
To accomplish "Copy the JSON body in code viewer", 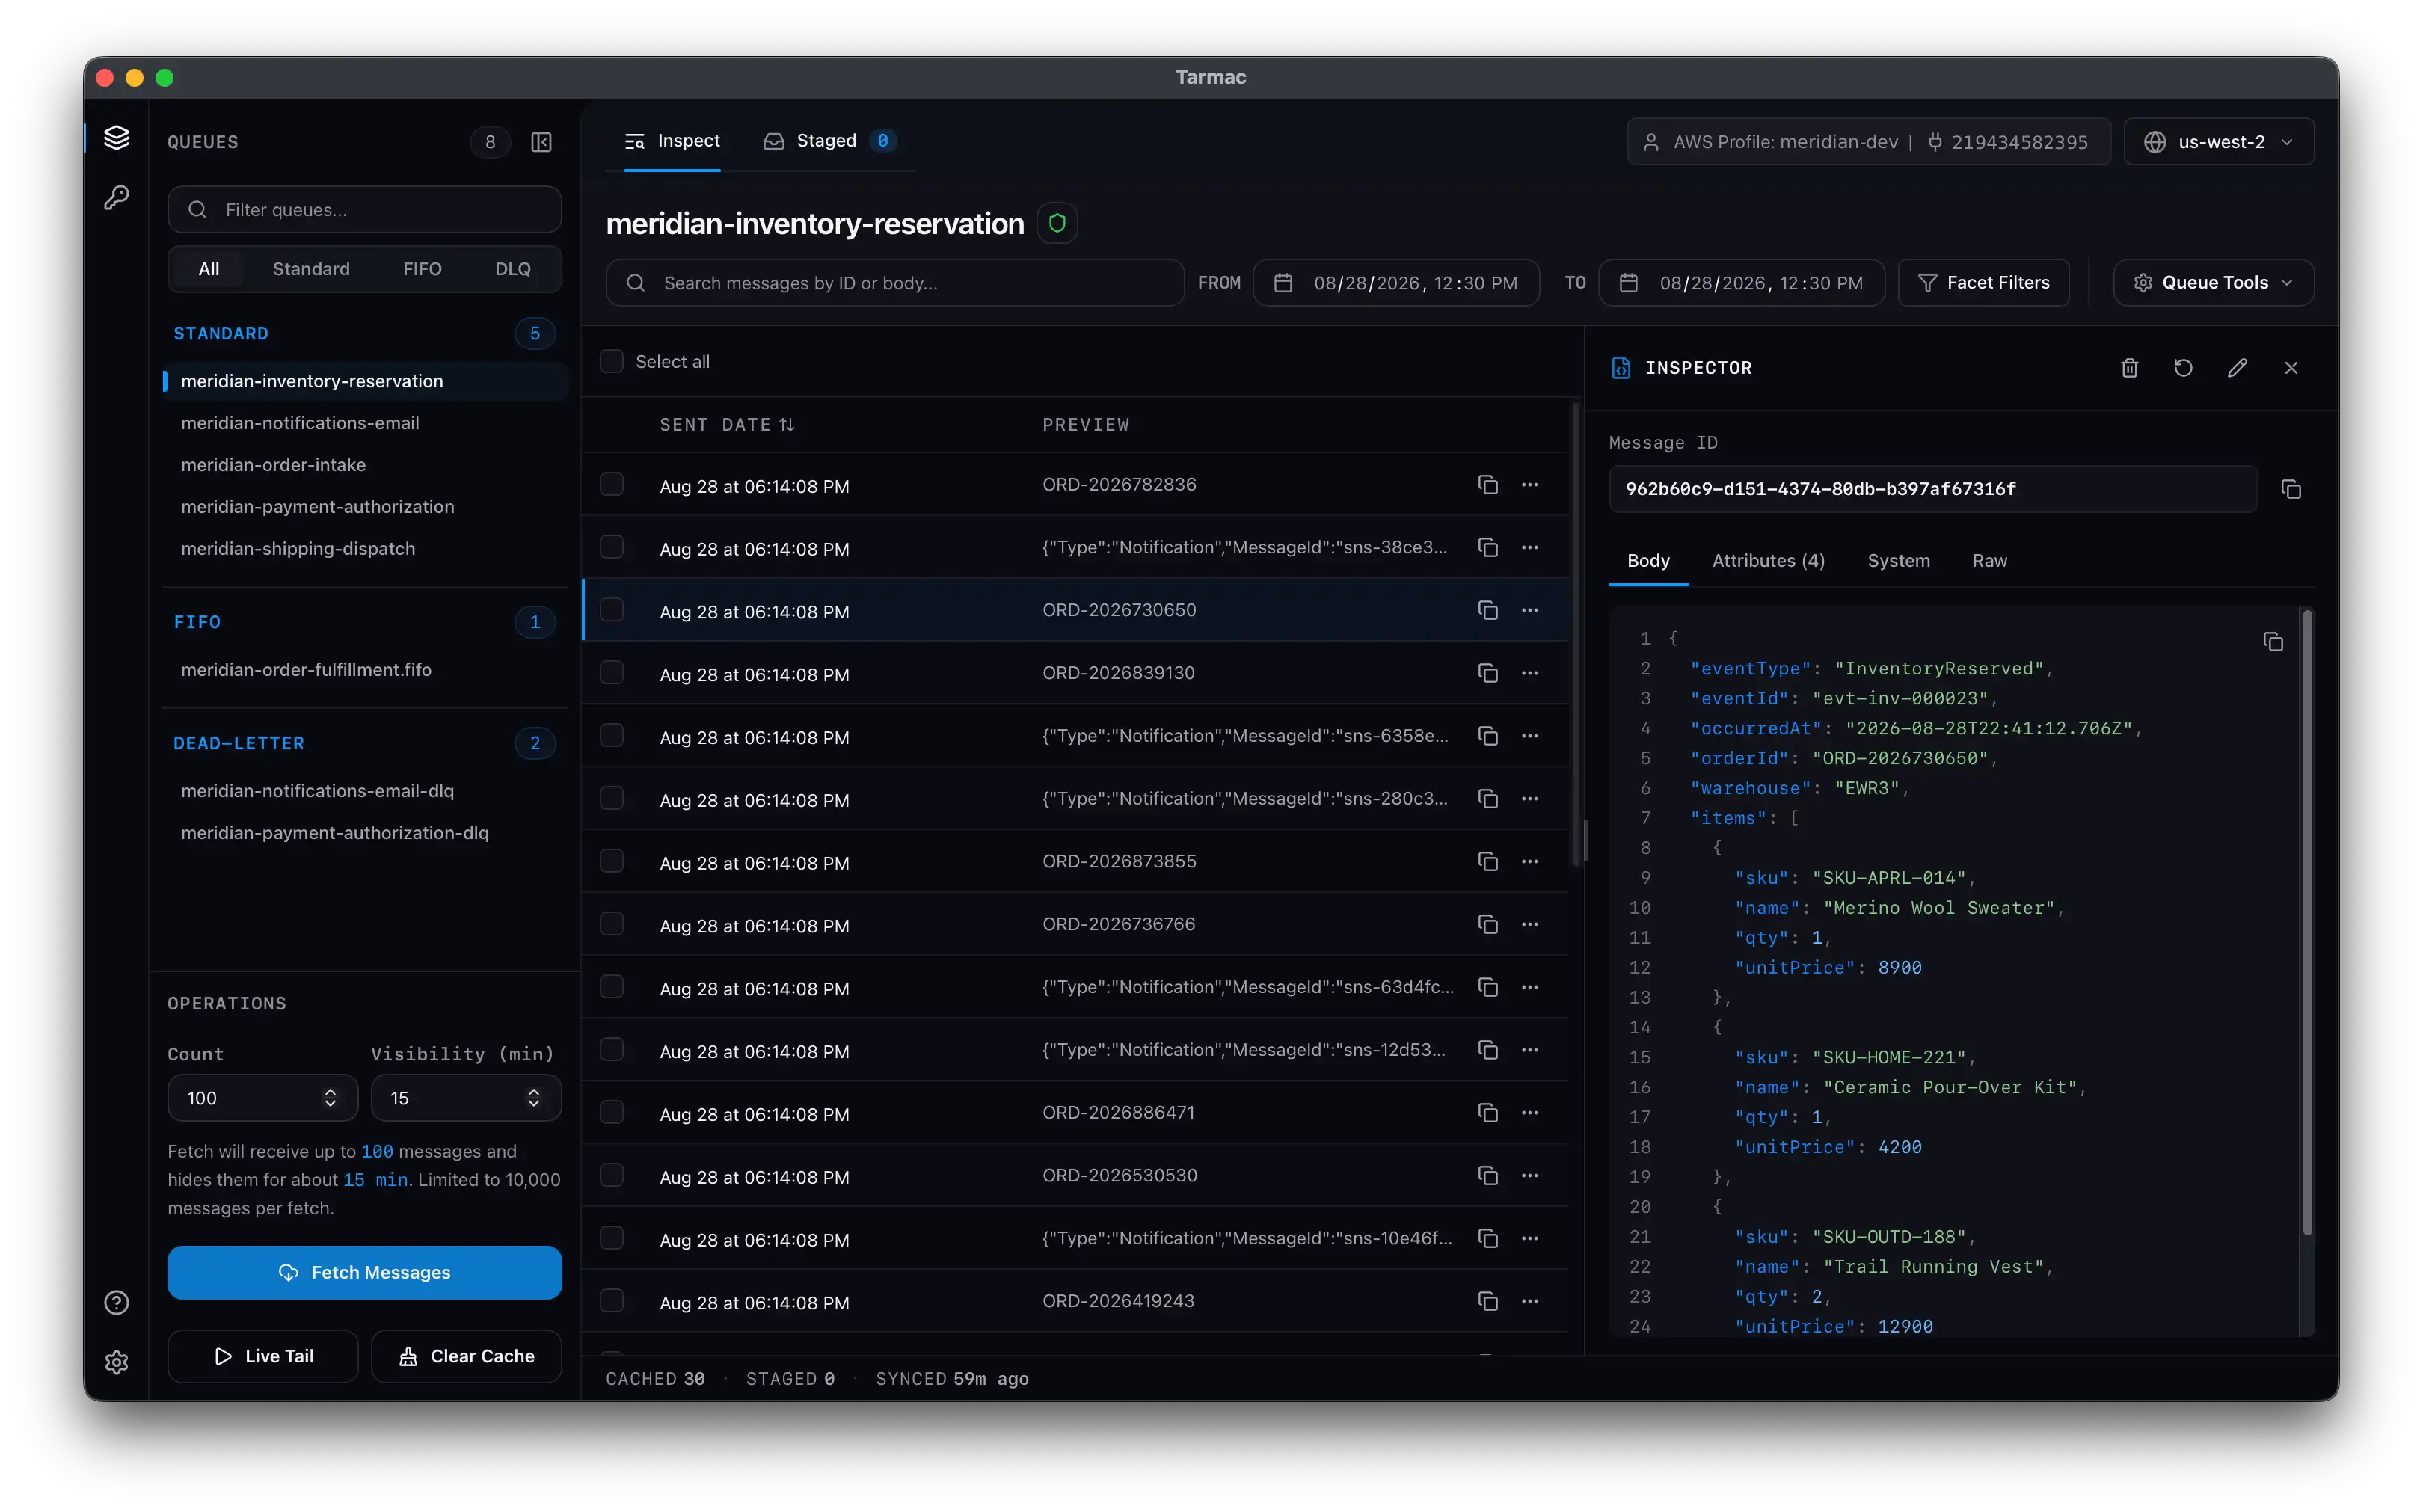I will [x=2273, y=642].
